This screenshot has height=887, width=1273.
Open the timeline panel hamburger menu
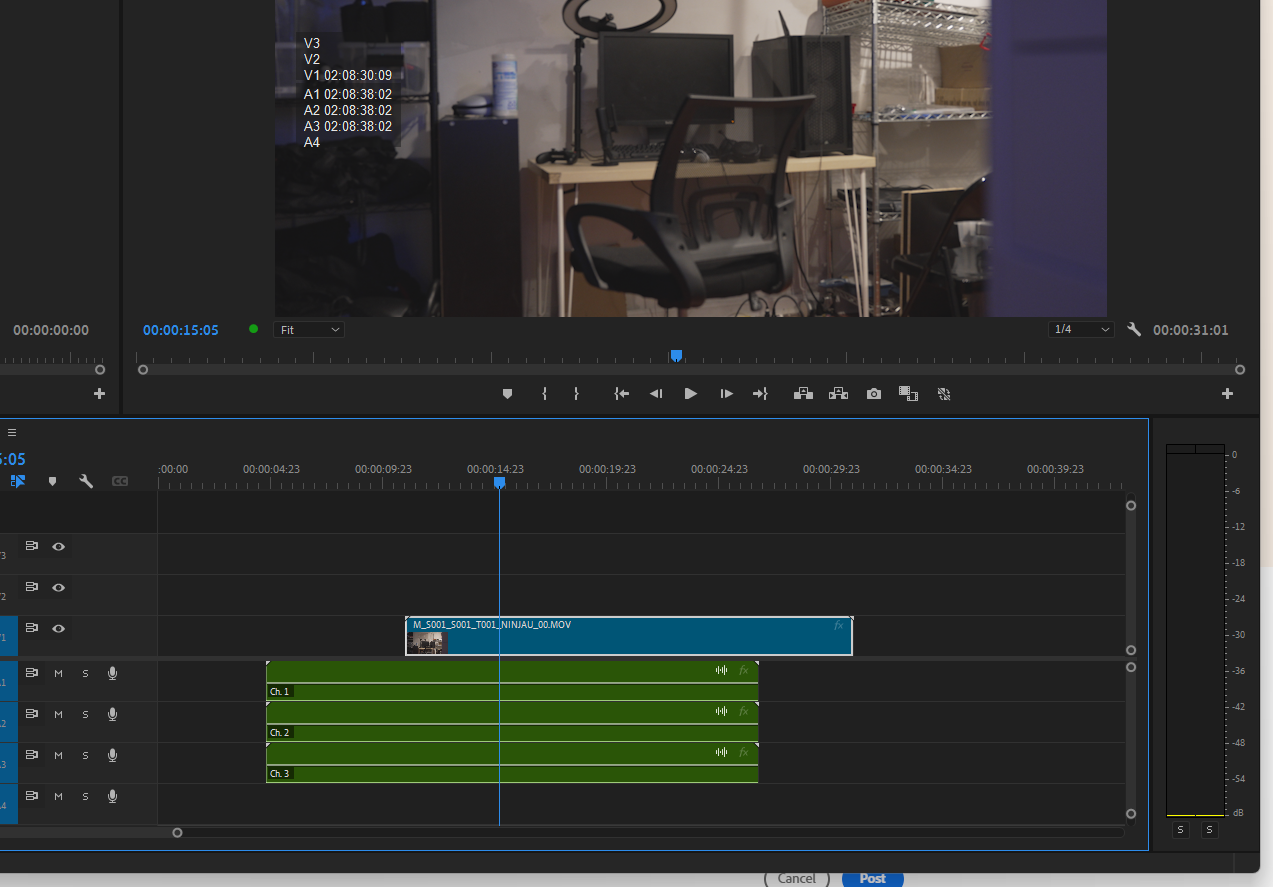point(12,433)
